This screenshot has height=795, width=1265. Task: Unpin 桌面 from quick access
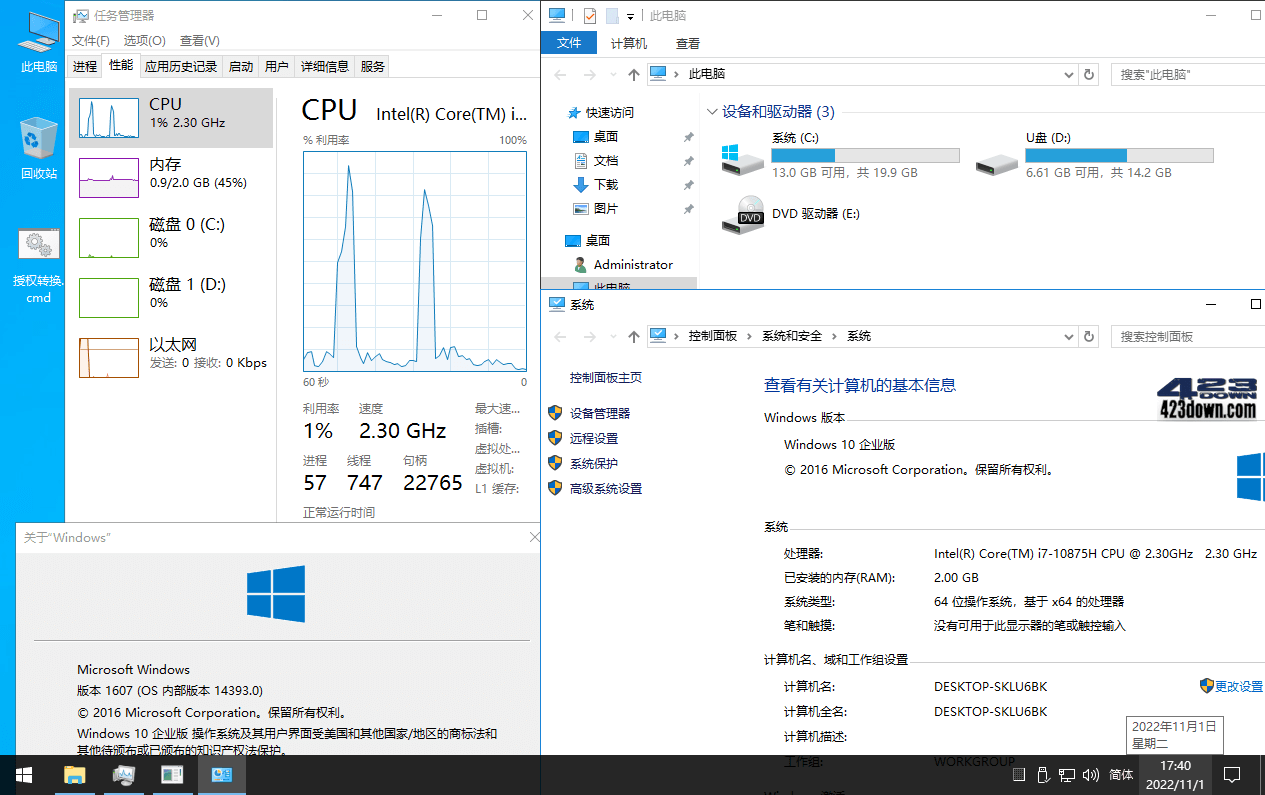(687, 137)
